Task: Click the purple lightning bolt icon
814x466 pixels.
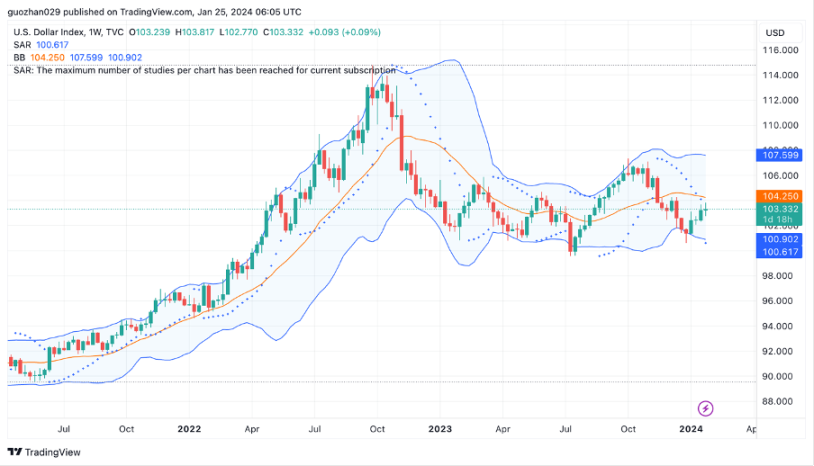Action: tap(705, 408)
